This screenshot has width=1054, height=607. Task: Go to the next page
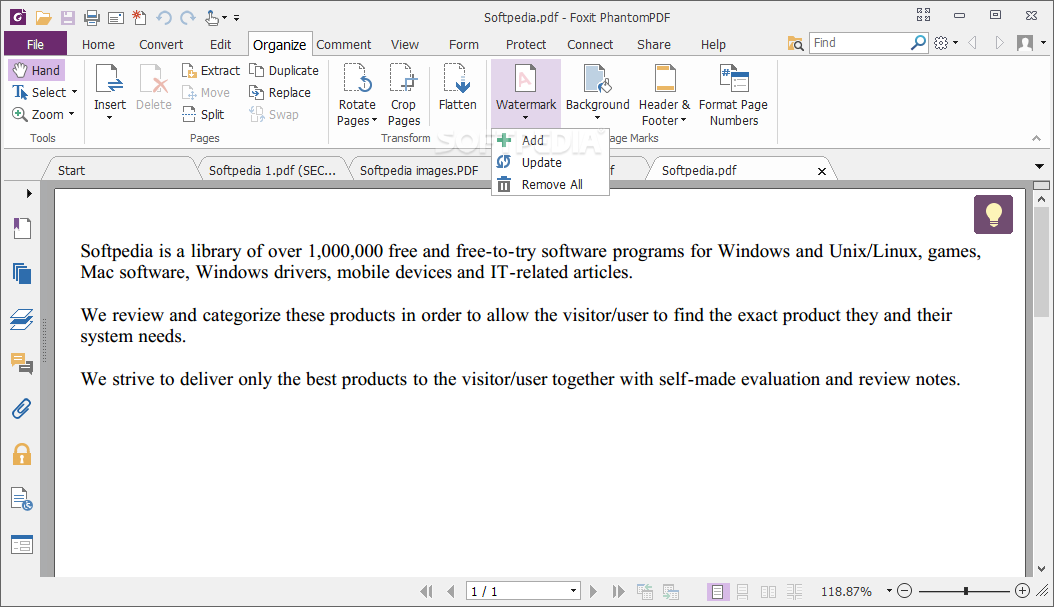[593, 592]
